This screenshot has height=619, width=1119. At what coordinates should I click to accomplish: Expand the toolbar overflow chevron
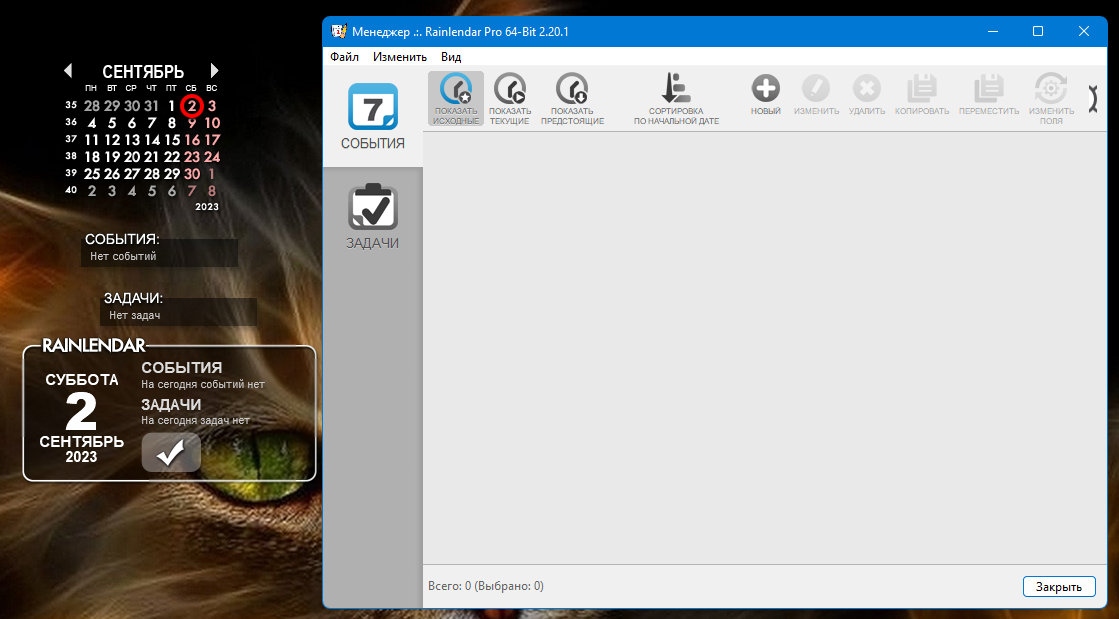1093,99
